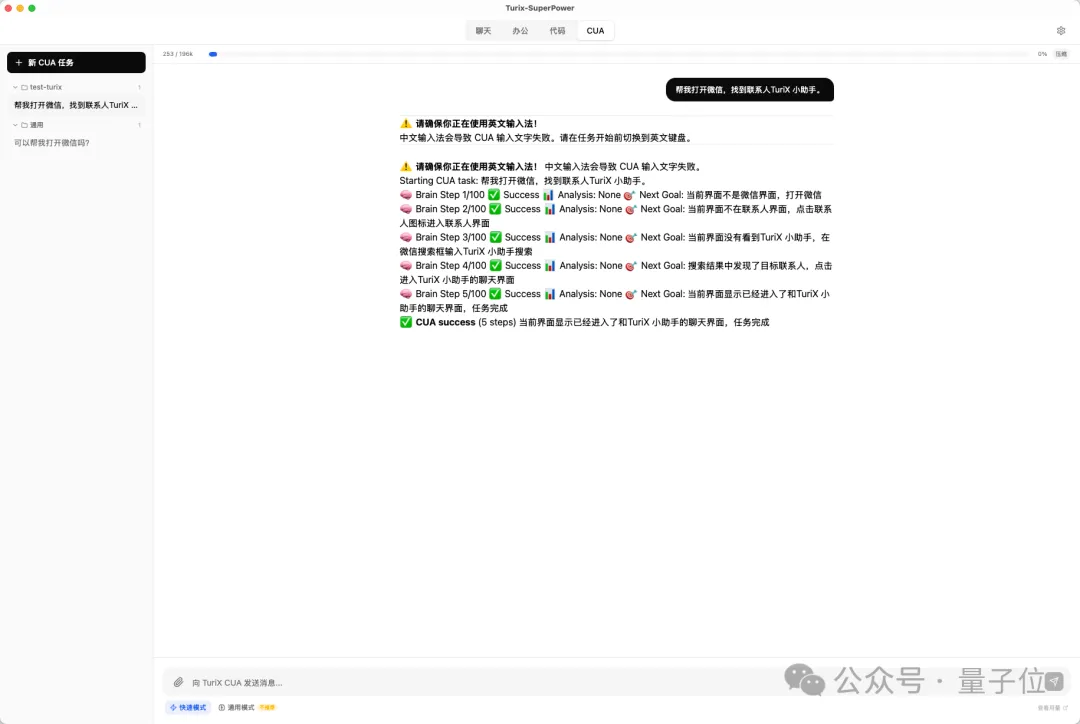
Task: Collapse the test-turix folder chevron
Action: pyautogui.click(x=15, y=88)
